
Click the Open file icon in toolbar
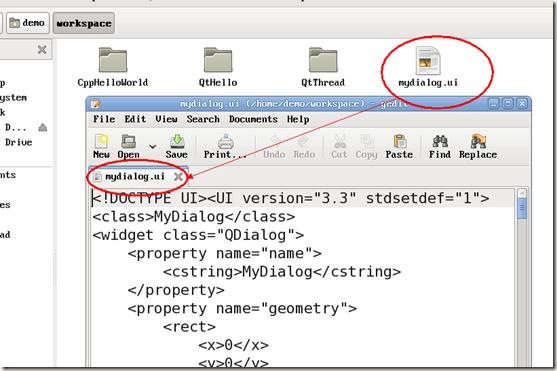point(128,141)
